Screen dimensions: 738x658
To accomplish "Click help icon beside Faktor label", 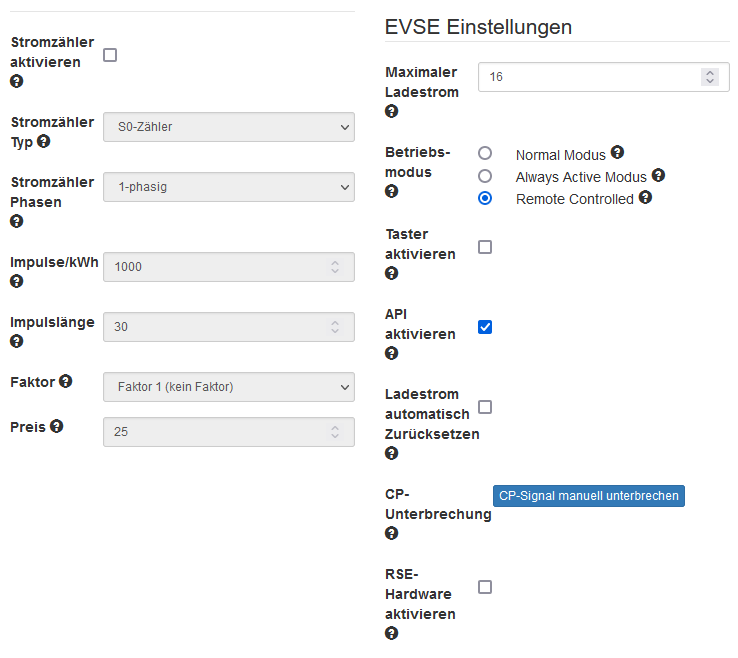I will click(x=66, y=381).
